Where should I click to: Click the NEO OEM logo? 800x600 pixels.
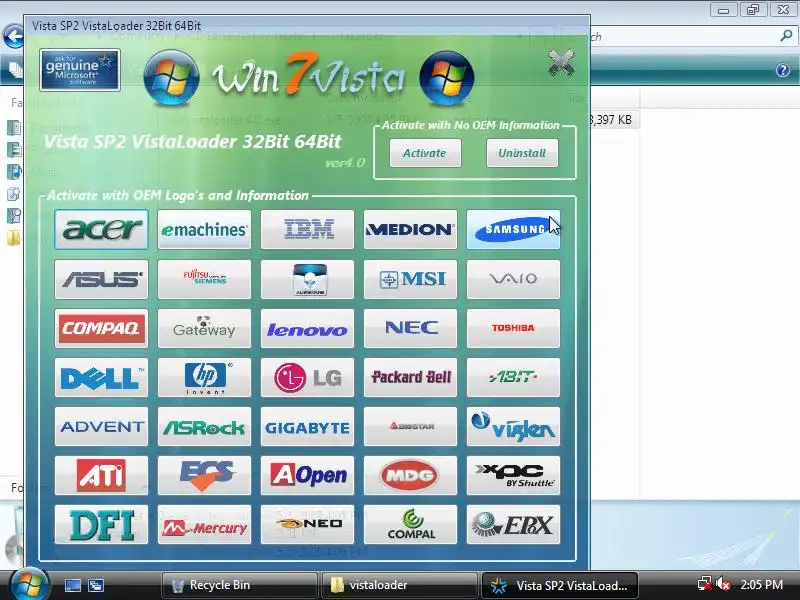(x=307, y=524)
